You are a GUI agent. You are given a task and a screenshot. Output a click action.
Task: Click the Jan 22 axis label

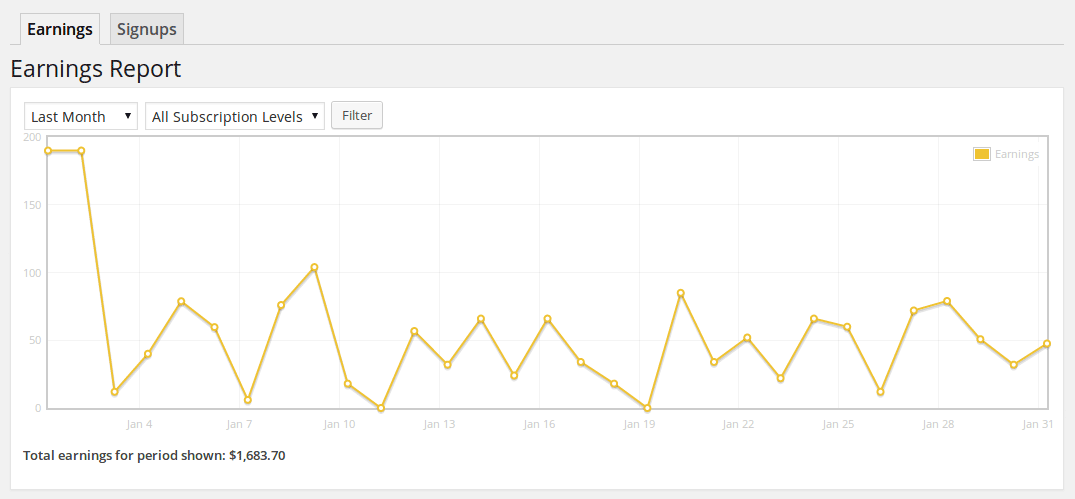pyautogui.click(x=738, y=424)
